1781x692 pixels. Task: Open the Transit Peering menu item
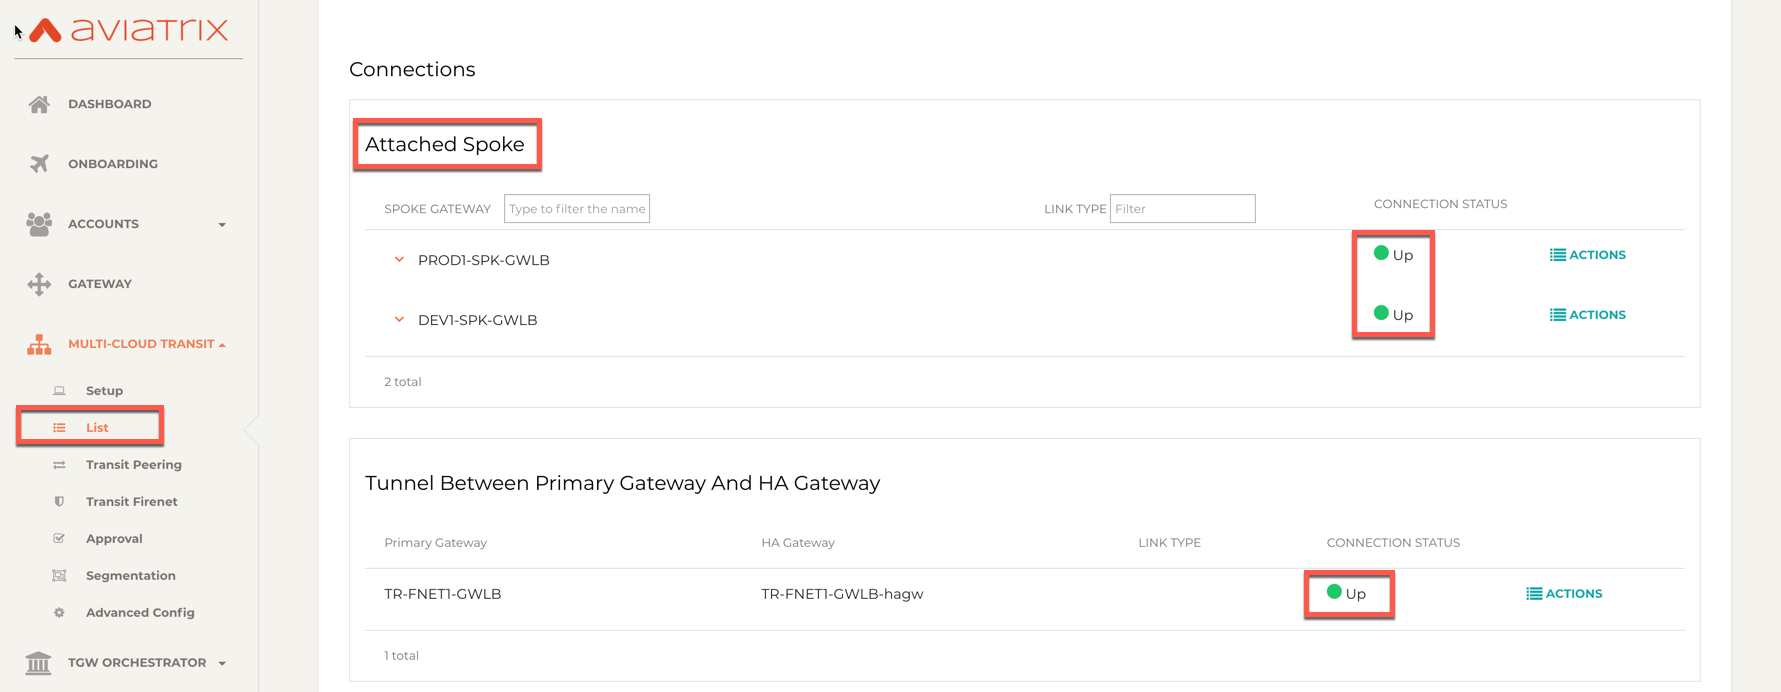(133, 465)
